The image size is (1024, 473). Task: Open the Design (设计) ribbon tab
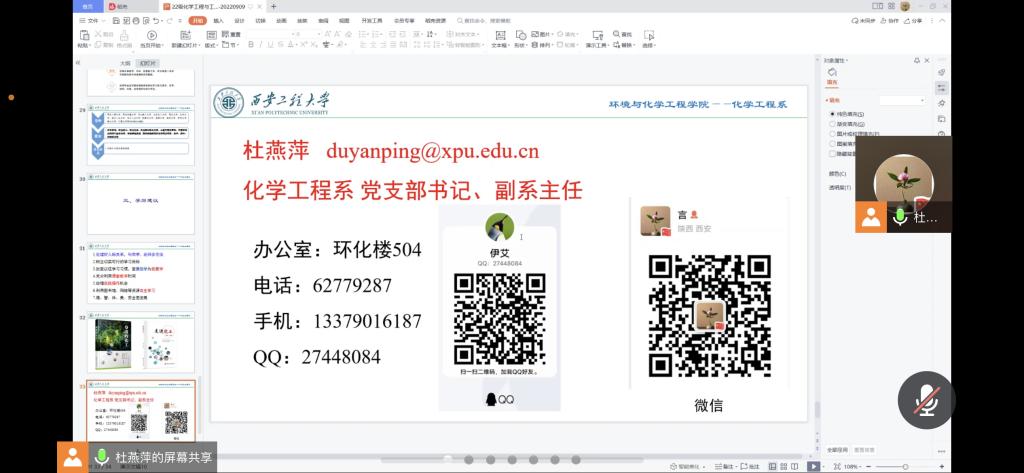pos(239,20)
